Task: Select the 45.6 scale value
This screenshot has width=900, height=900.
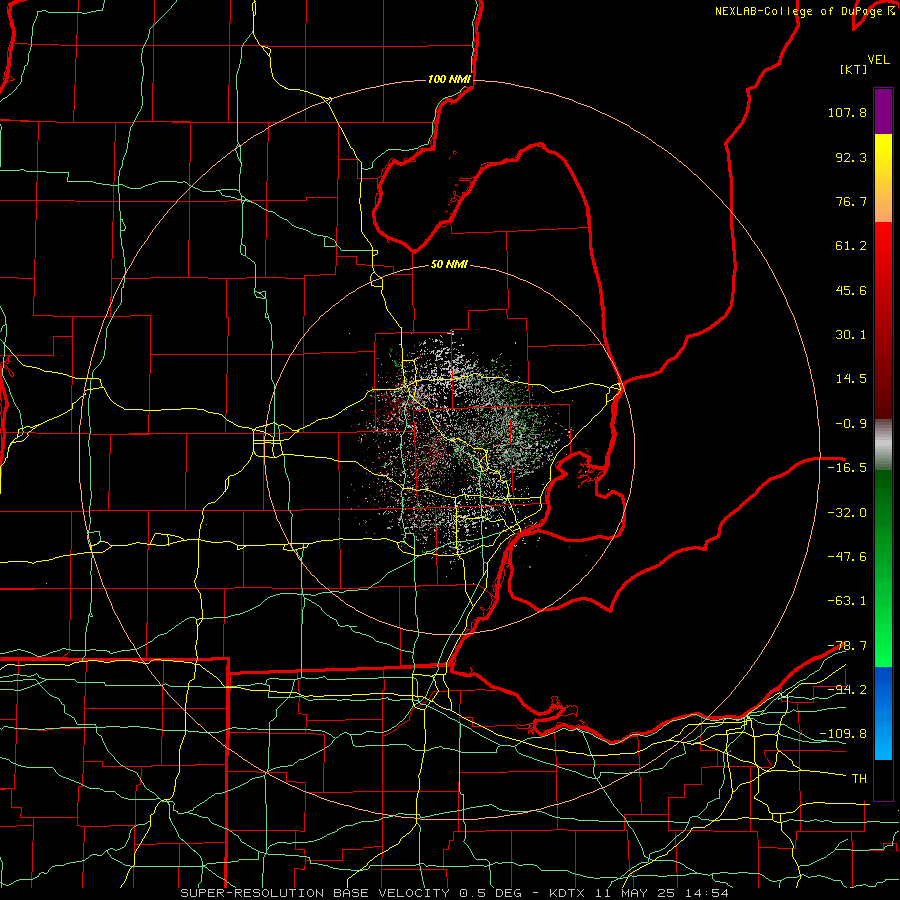Action: (x=851, y=290)
